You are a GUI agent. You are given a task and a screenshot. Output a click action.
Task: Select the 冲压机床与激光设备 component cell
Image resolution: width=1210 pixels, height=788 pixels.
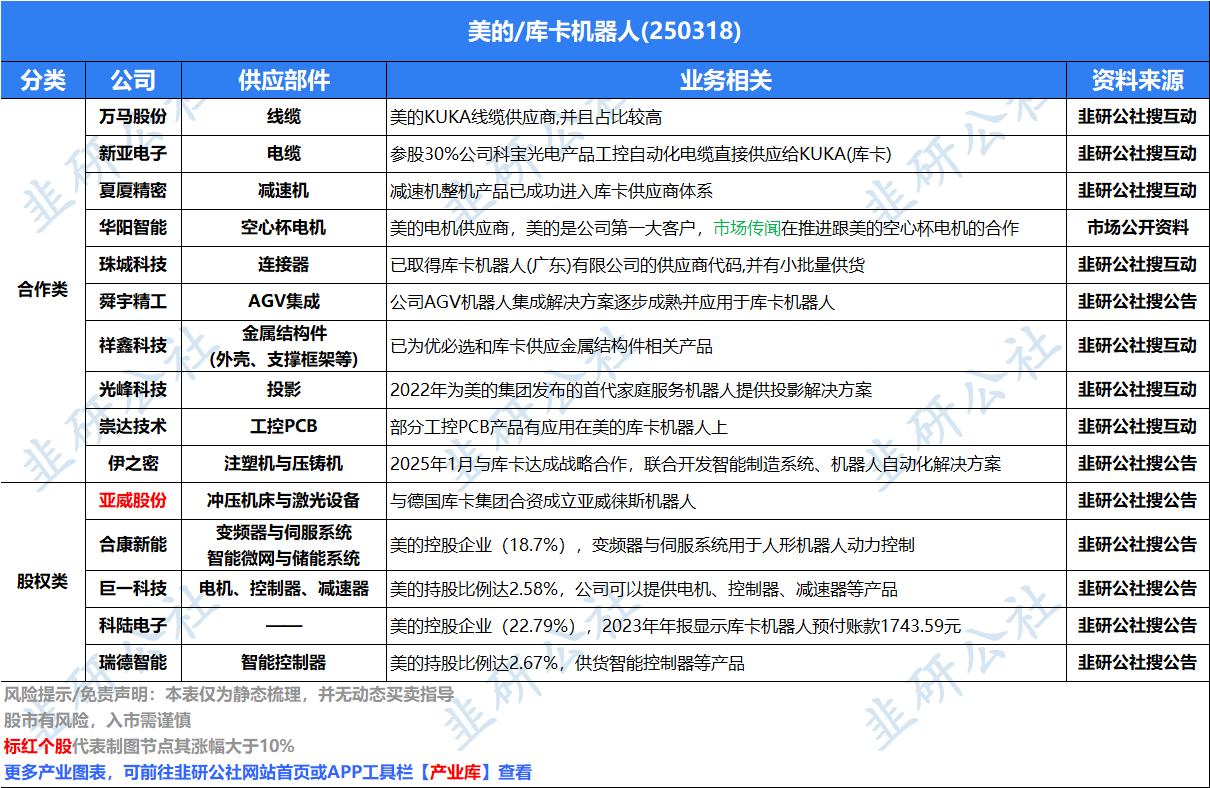284,500
